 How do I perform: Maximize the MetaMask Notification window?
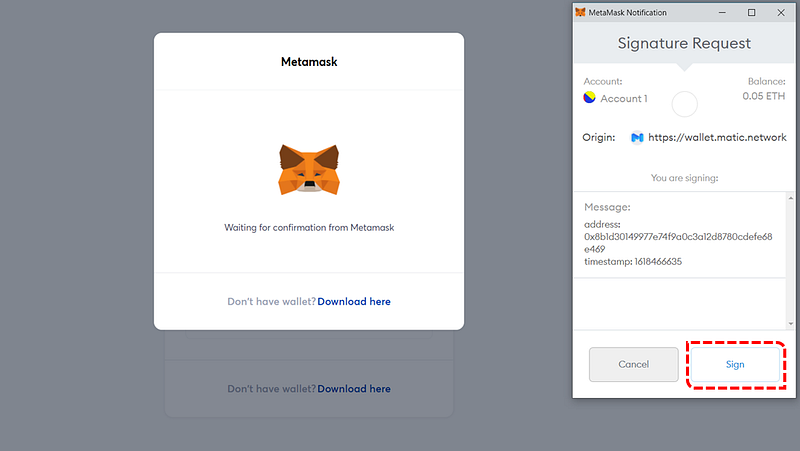[x=751, y=12]
